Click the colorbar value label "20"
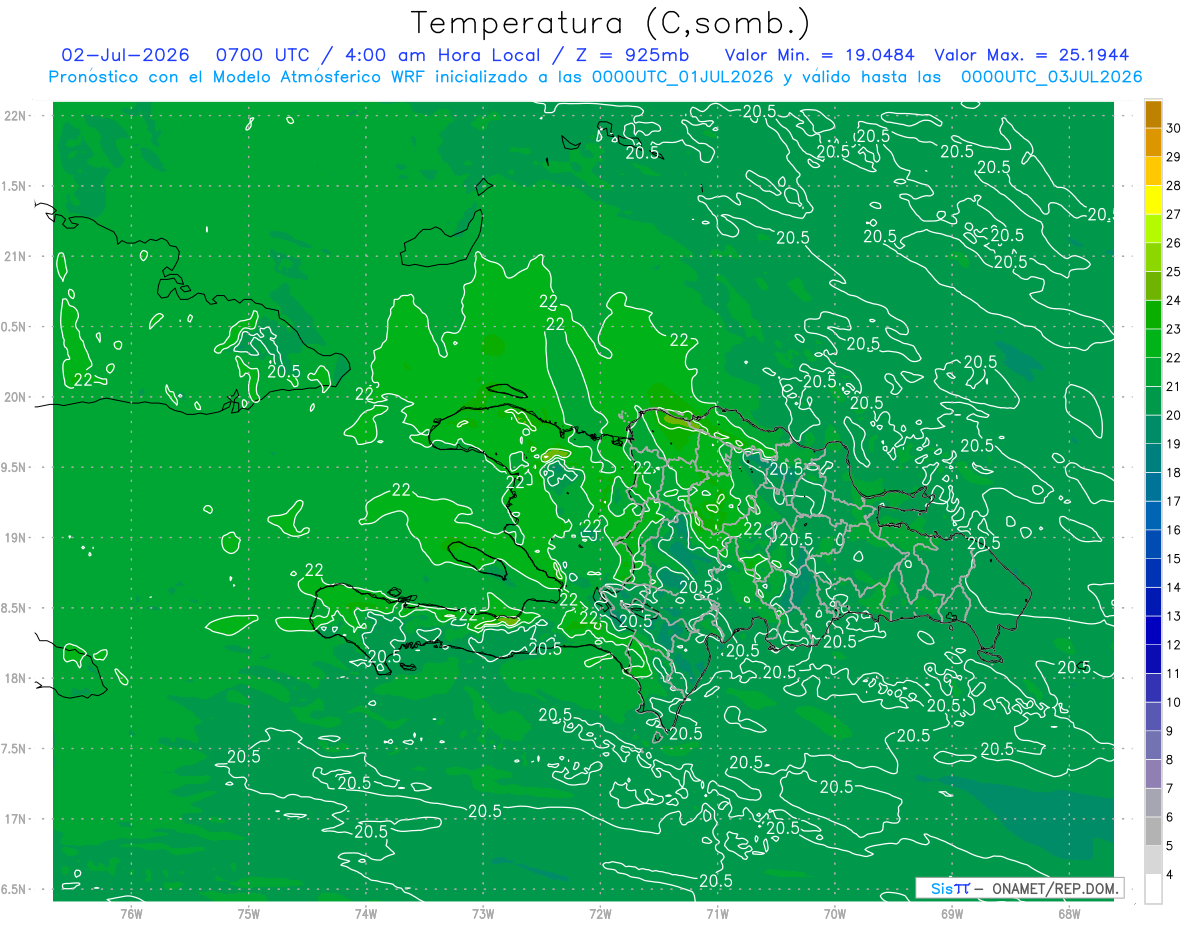 click(x=1174, y=415)
